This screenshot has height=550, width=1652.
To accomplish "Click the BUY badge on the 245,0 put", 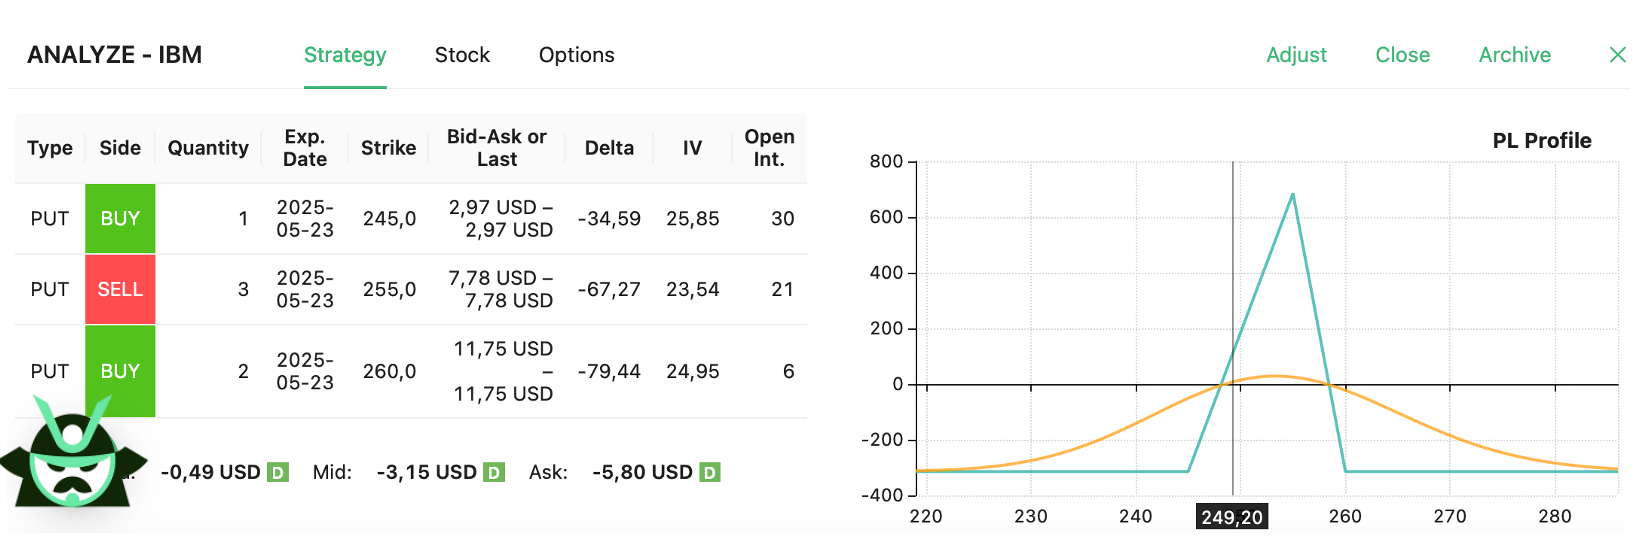I will coord(120,219).
